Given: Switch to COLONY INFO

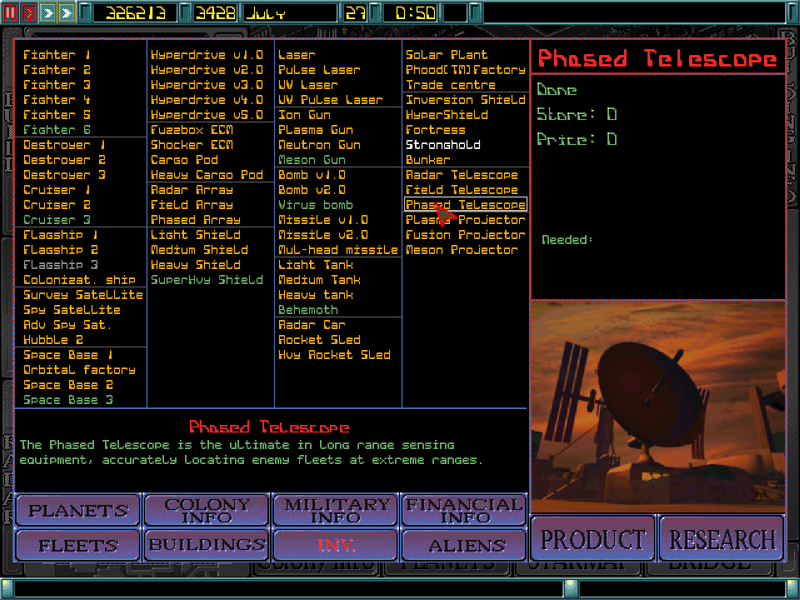Looking at the screenshot, I should coord(206,511).
